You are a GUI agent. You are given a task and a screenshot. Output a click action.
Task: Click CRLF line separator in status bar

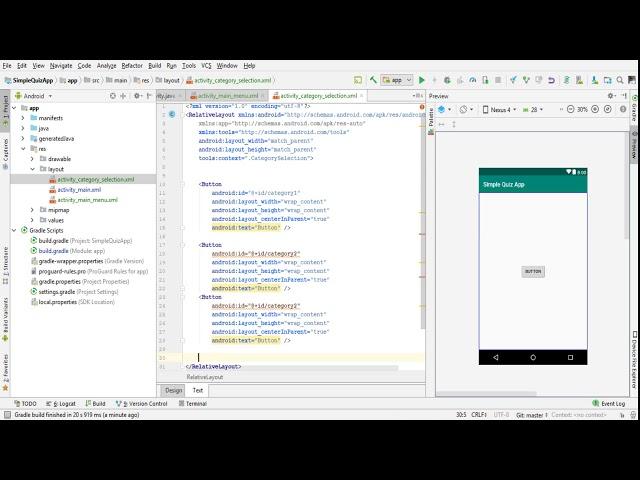point(479,415)
